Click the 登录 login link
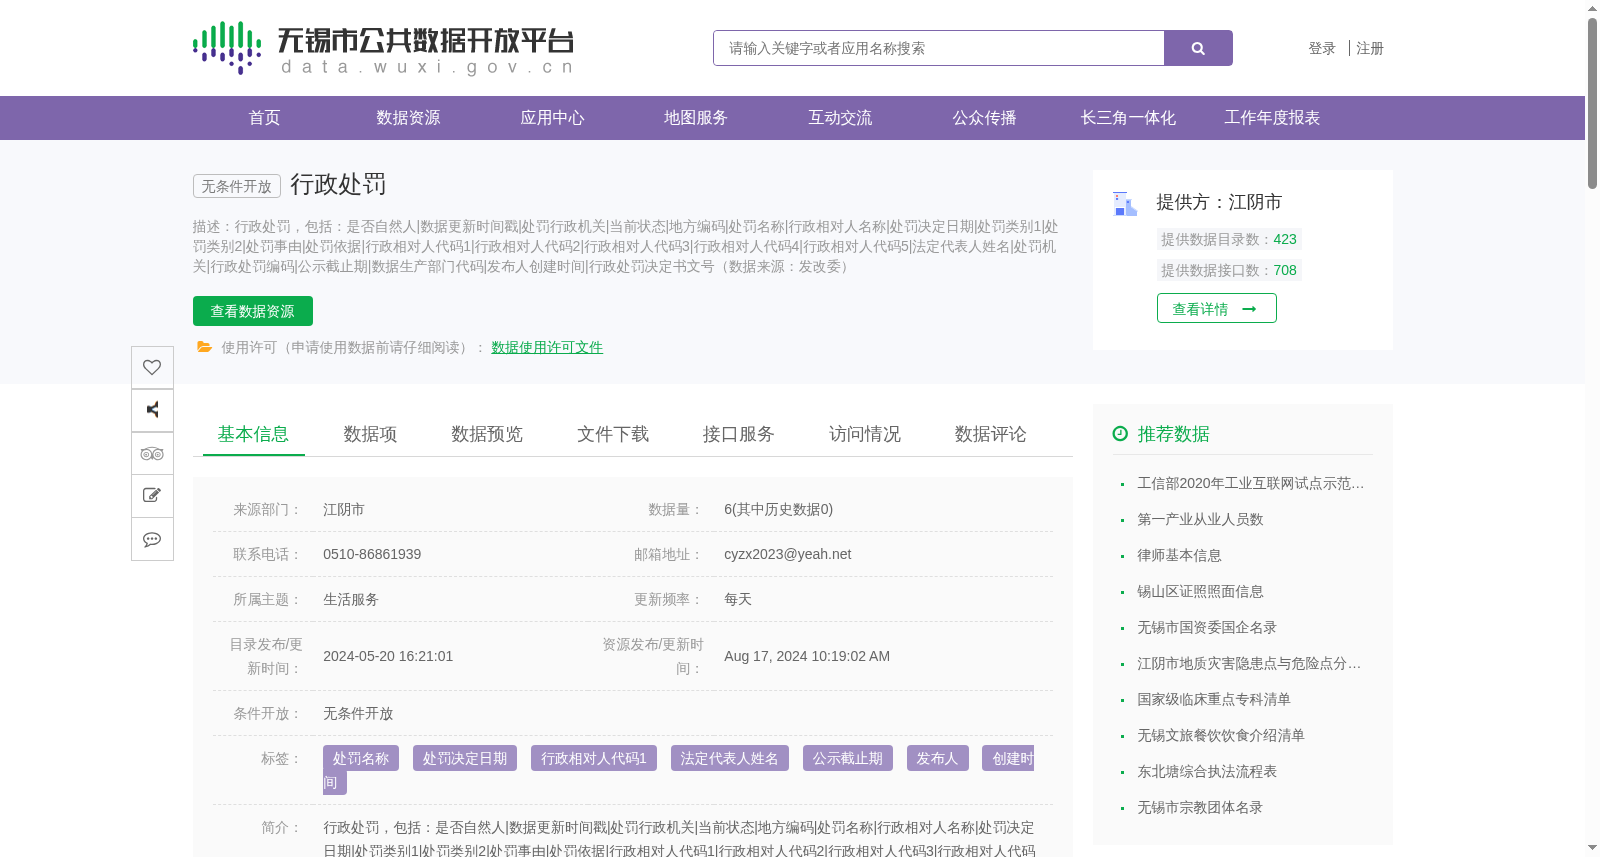Viewport: 1600px width, 857px height. tap(1322, 48)
